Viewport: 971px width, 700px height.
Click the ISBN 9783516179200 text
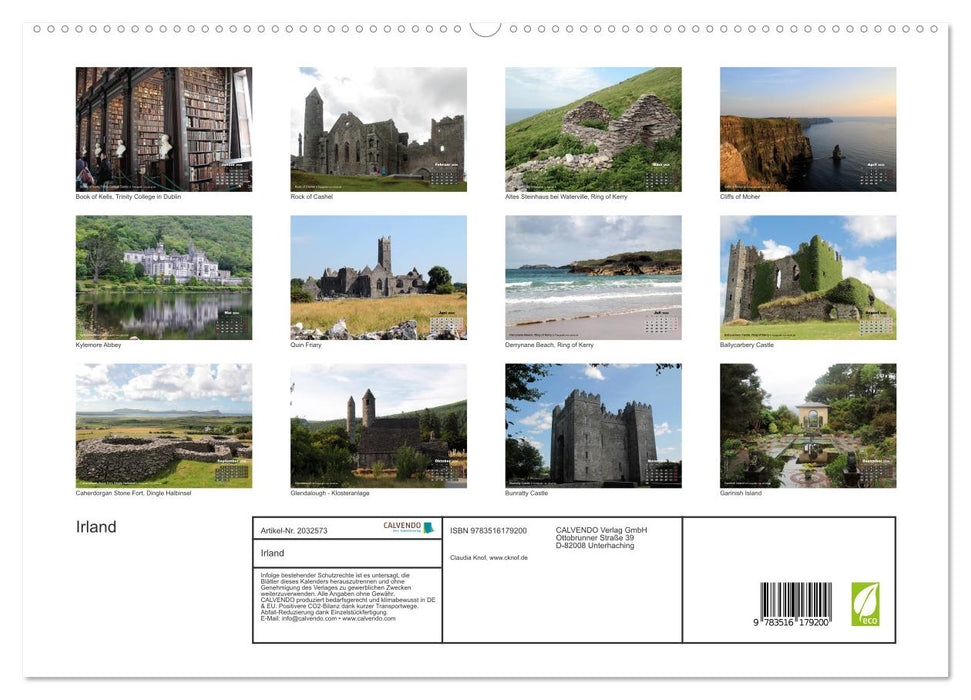[490, 531]
